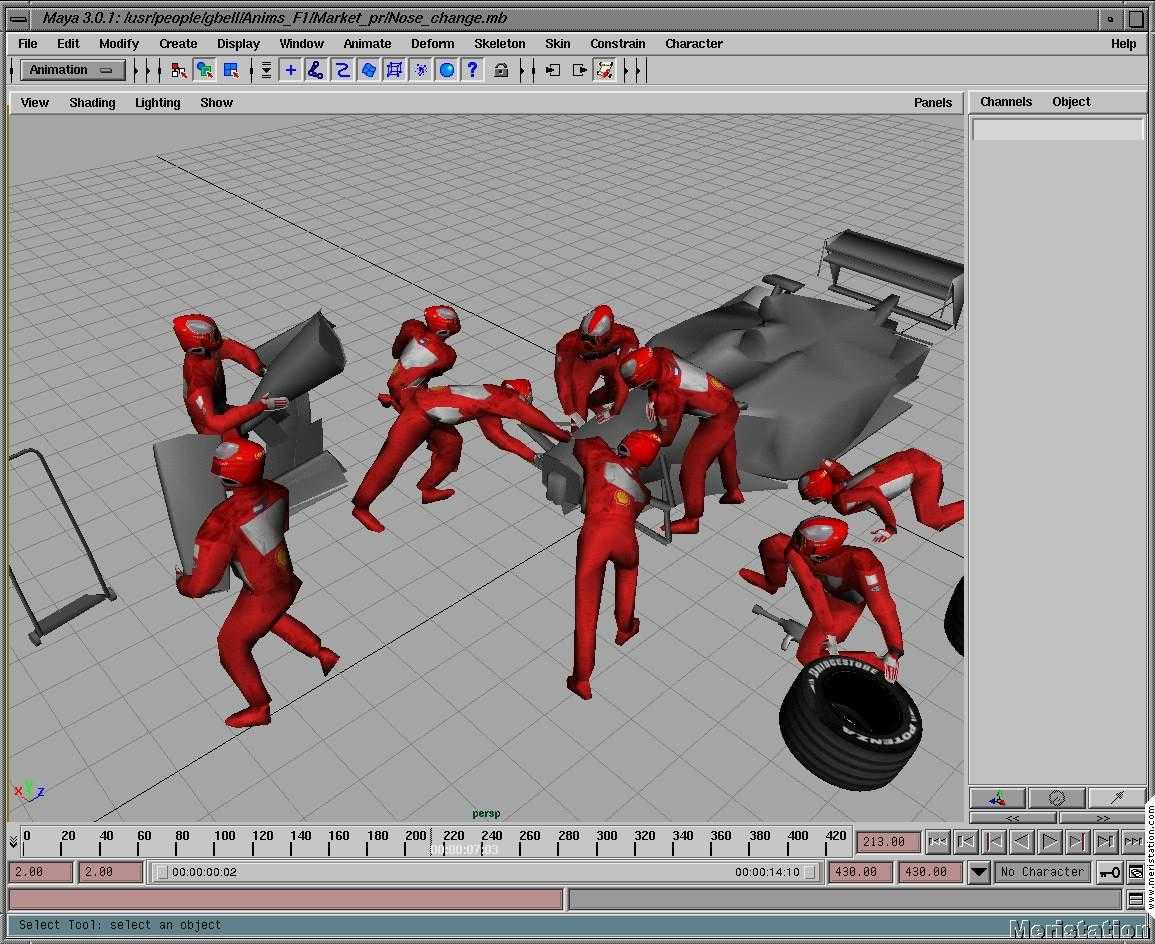The image size is (1155, 944).
Task: Click the >> next layer button
Action: pos(1102,817)
